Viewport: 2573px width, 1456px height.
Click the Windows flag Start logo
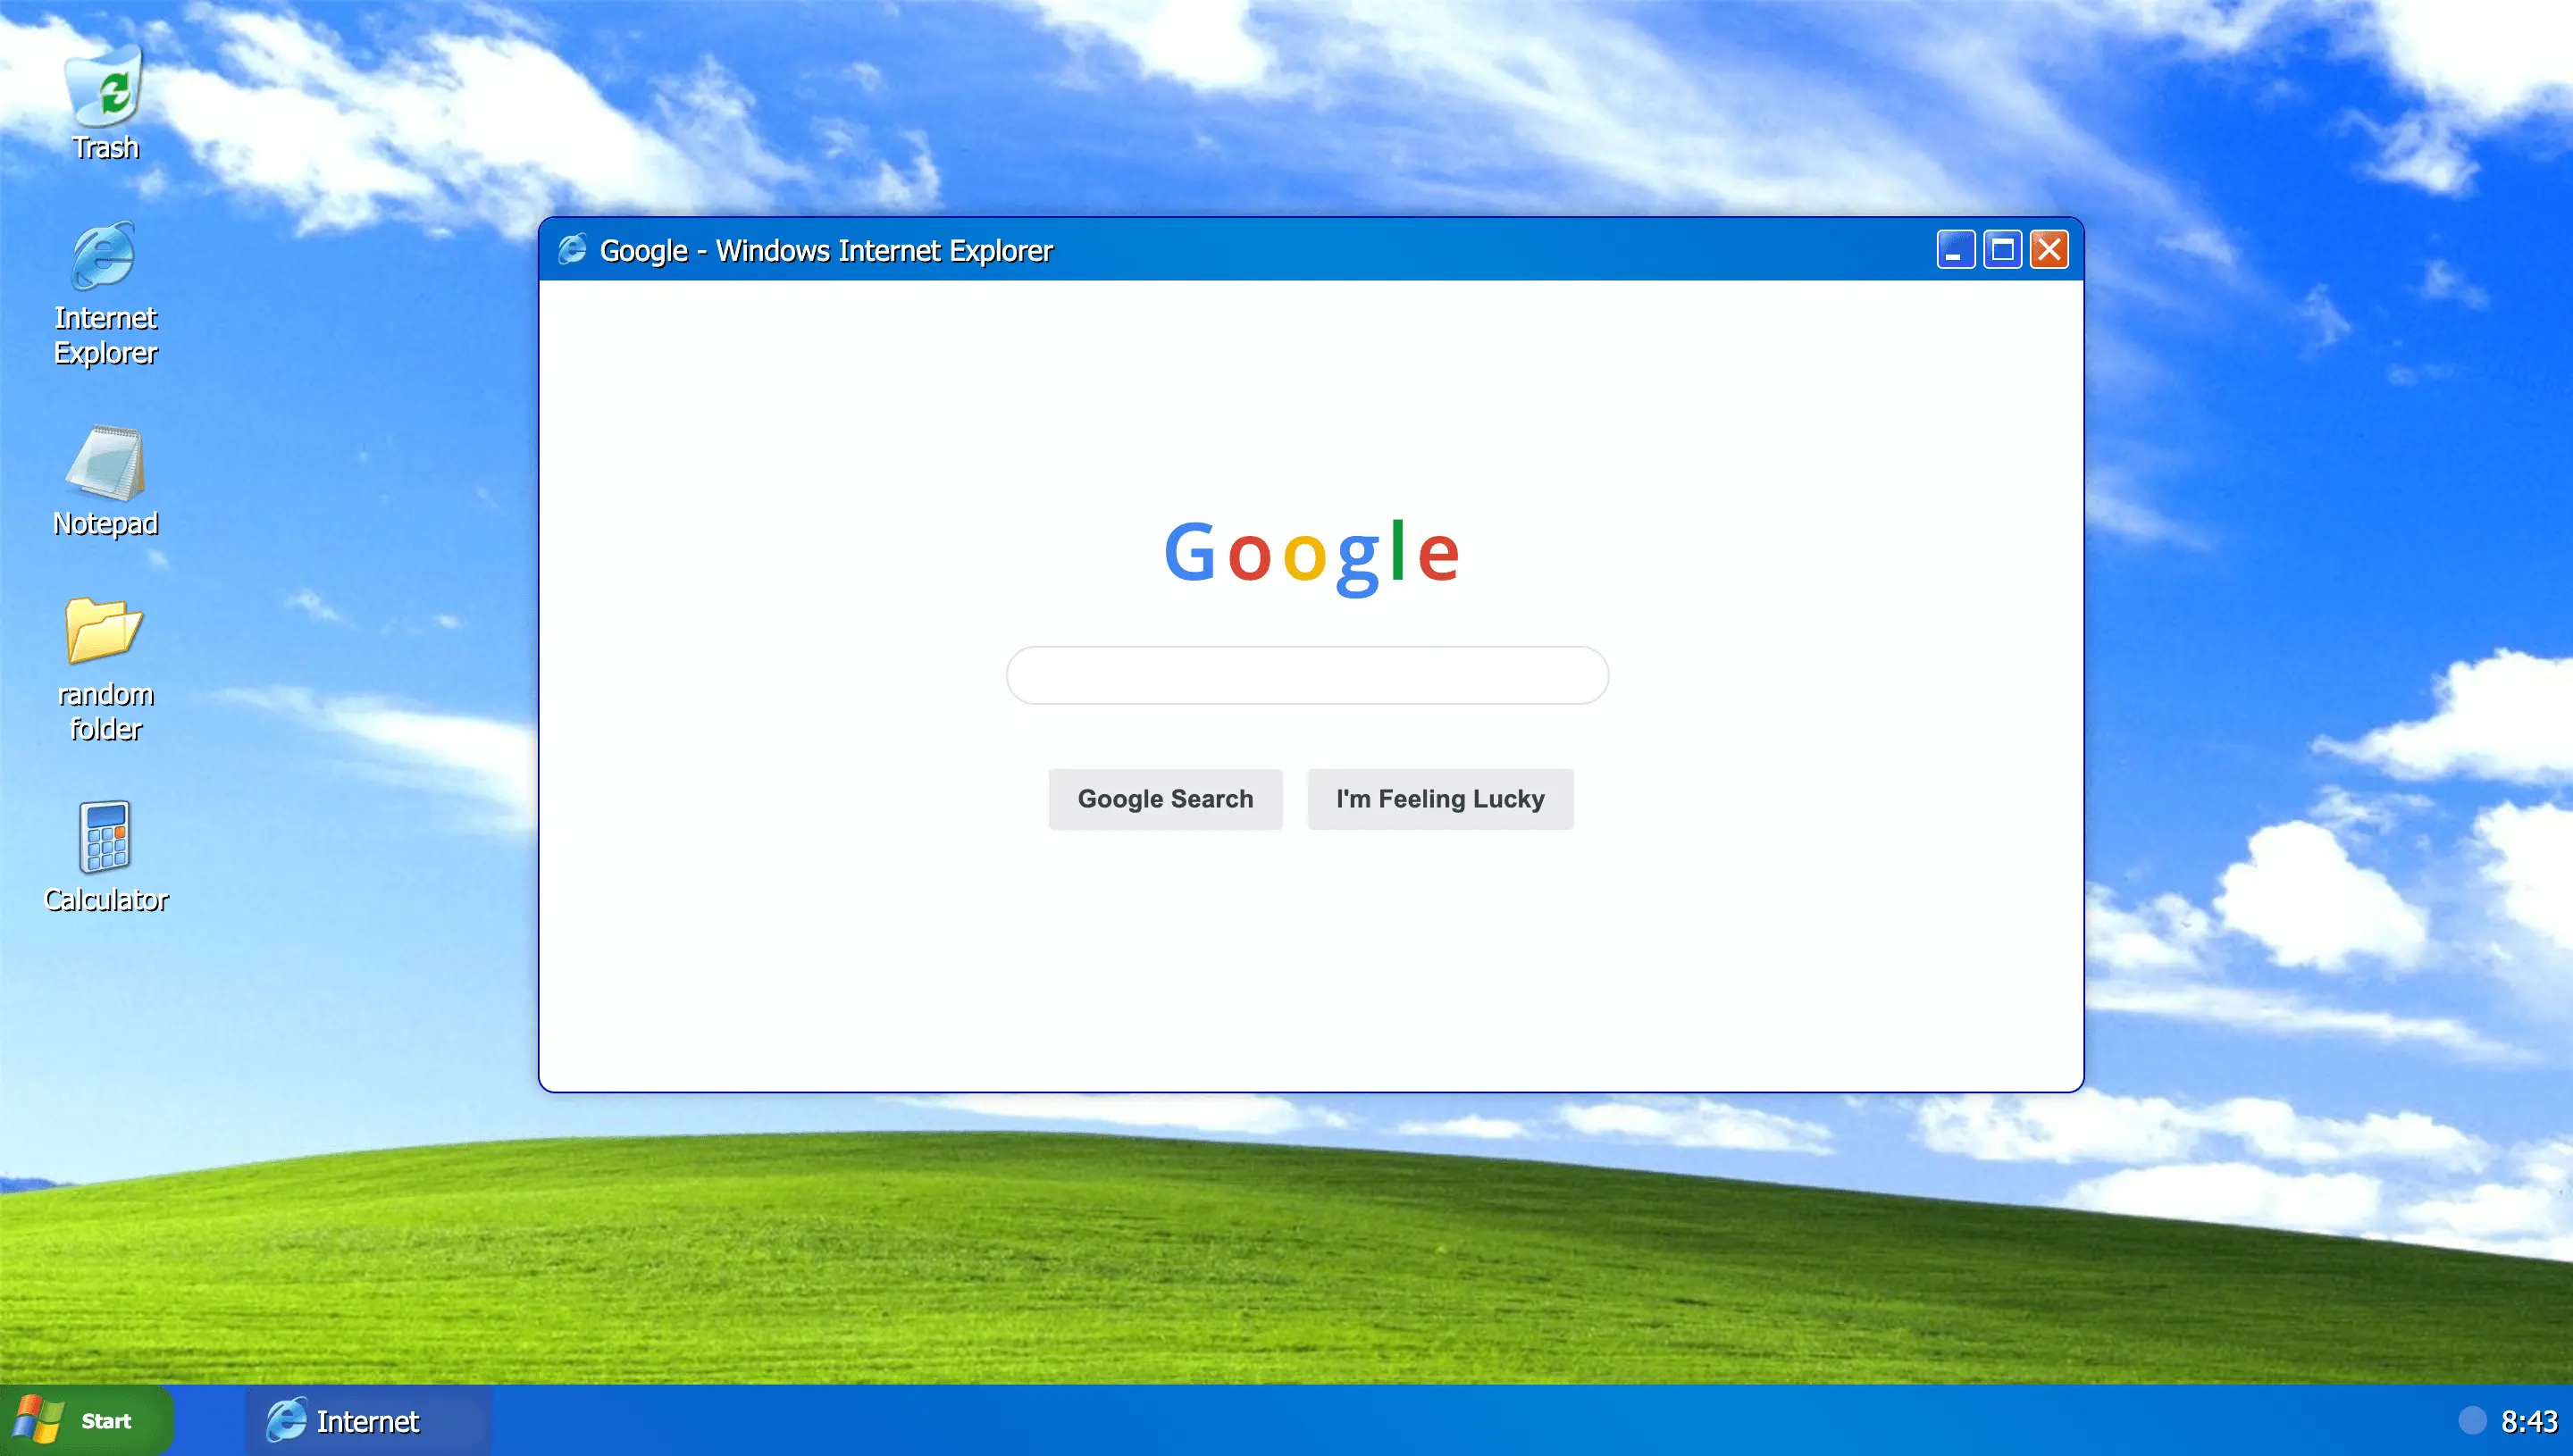(x=38, y=1420)
